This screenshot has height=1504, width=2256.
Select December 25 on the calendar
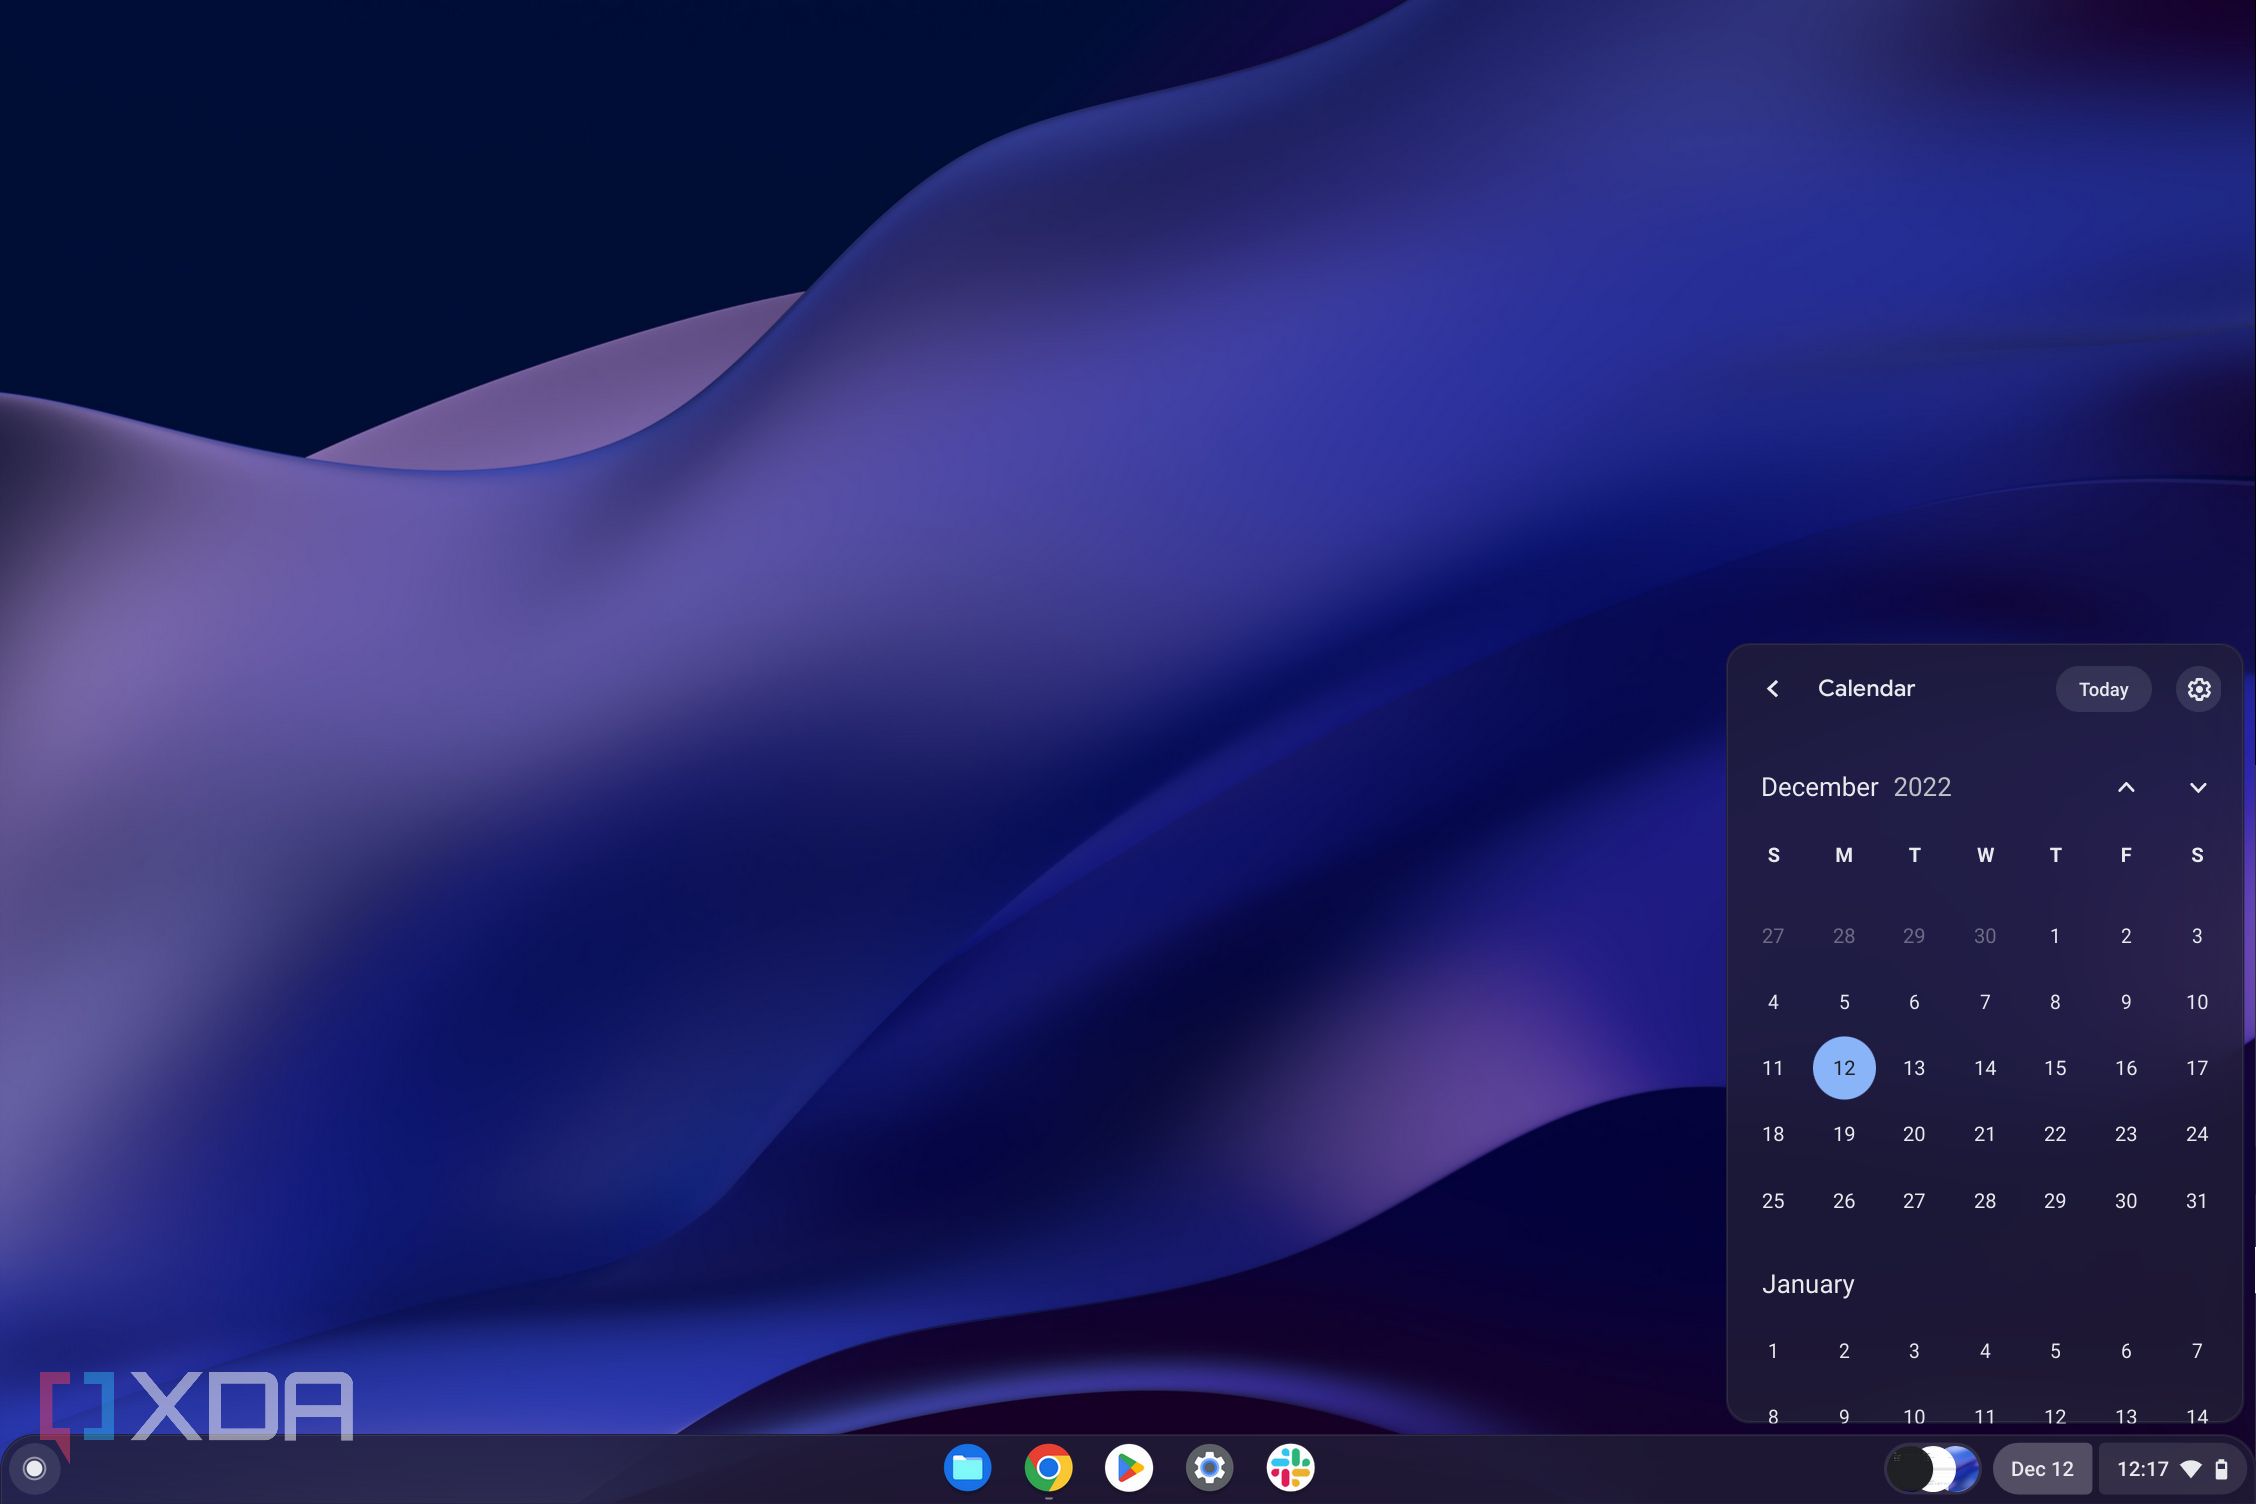click(x=1773, y=1200)
